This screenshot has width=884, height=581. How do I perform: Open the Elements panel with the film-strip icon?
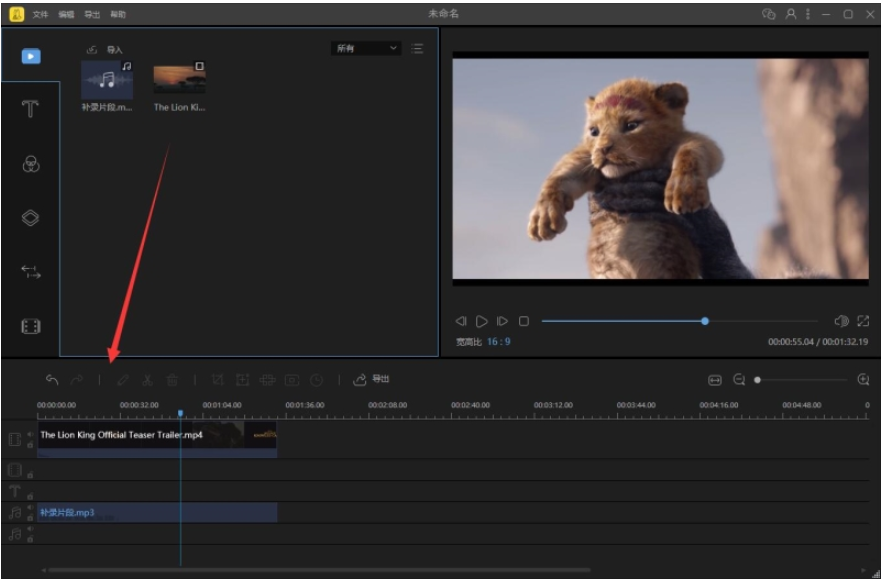click(x=30, y=326)
